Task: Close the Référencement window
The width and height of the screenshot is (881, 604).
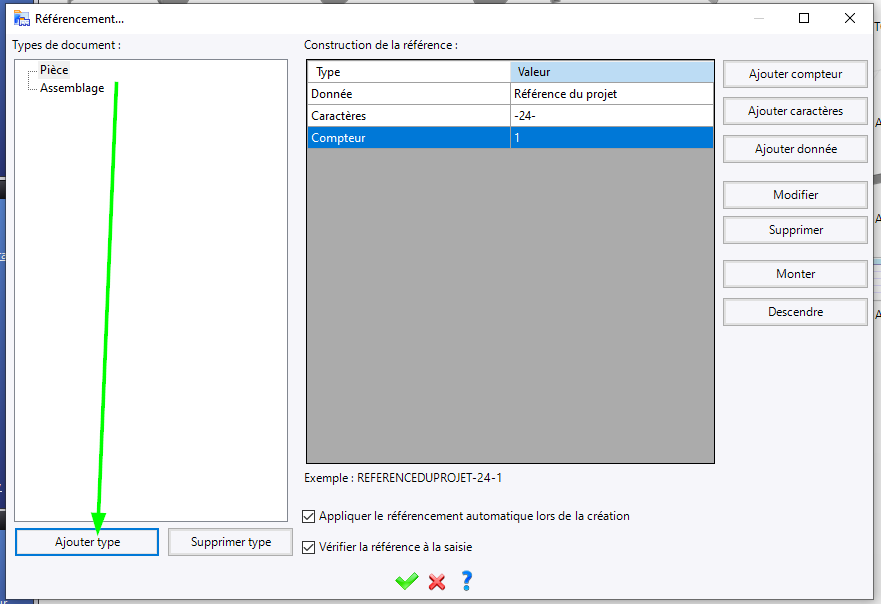Action: [850, 18]
